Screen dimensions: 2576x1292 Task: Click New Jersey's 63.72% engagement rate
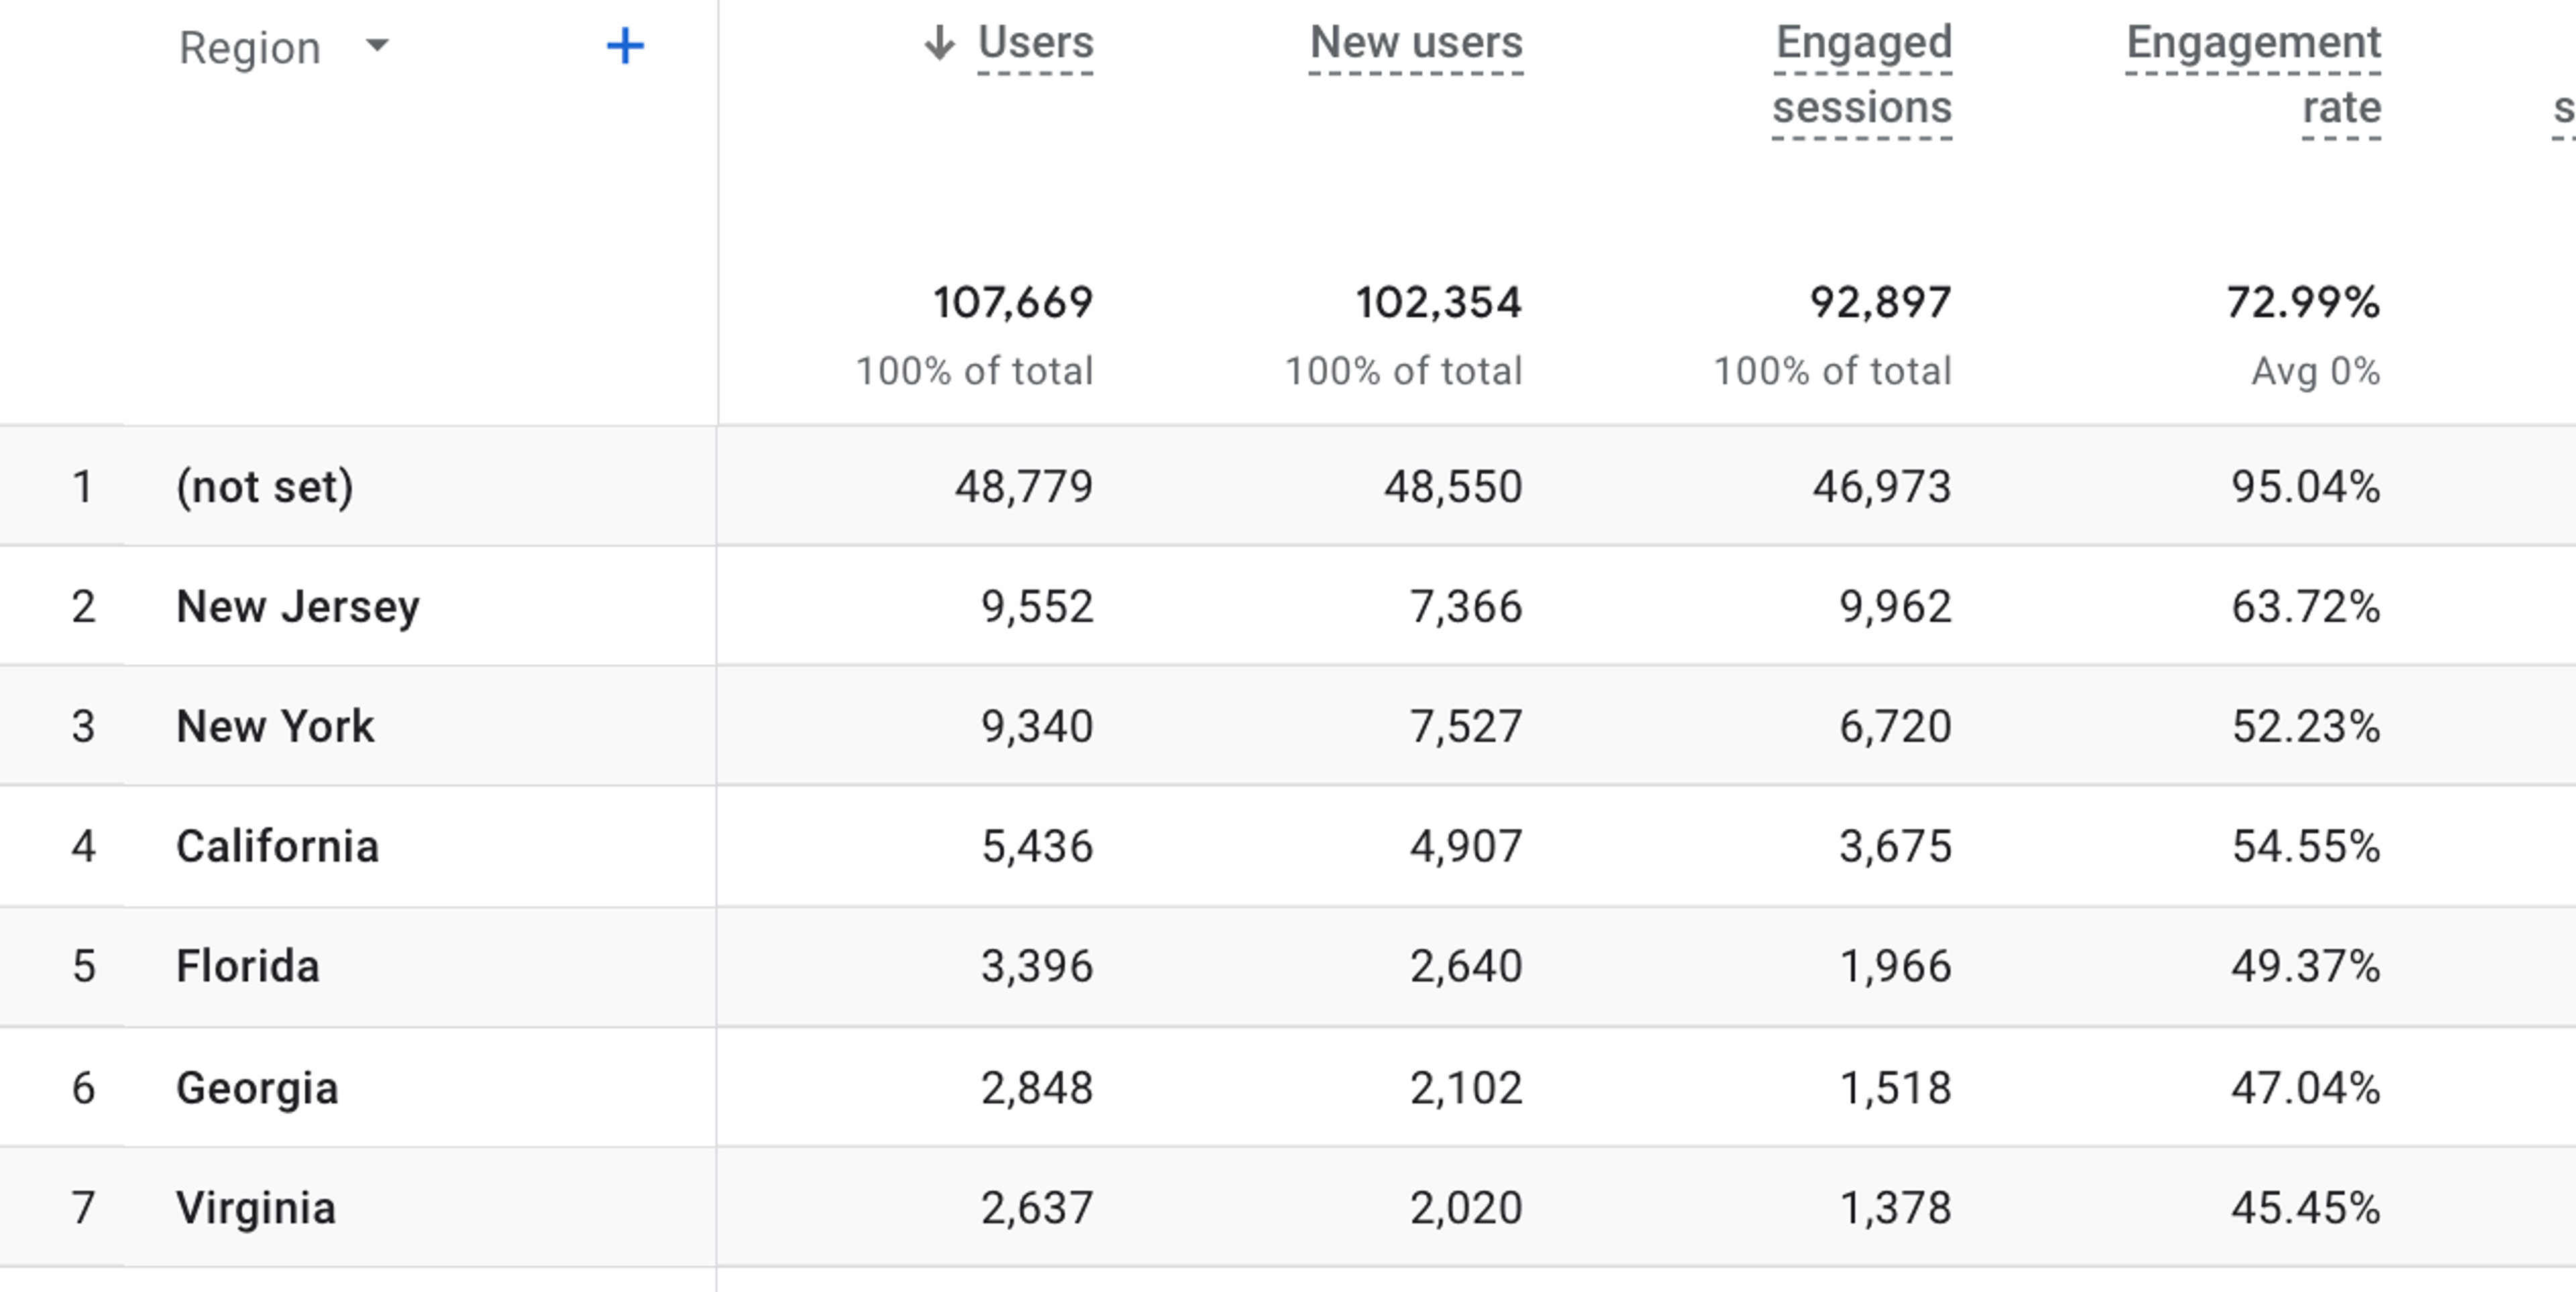click(x=2306, y=606)
